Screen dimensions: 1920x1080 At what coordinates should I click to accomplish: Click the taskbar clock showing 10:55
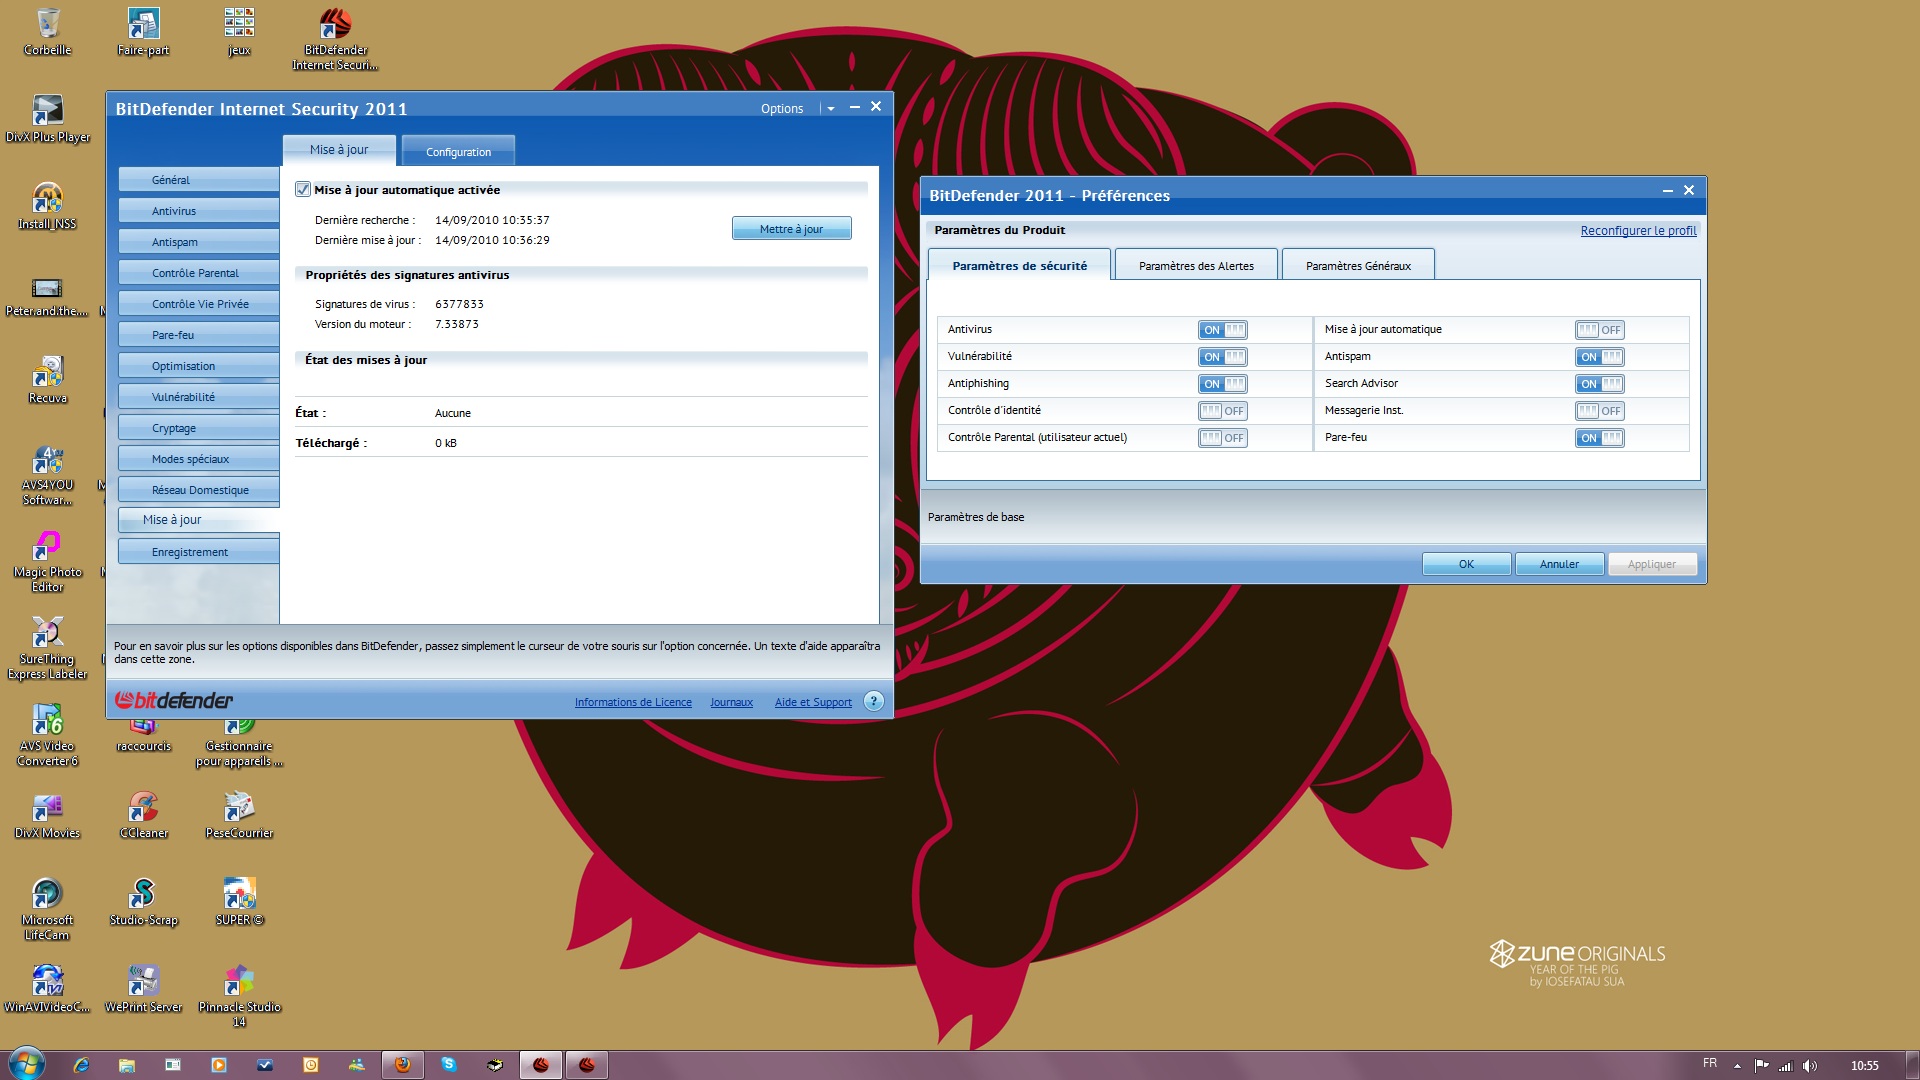coord(1864,1066)
